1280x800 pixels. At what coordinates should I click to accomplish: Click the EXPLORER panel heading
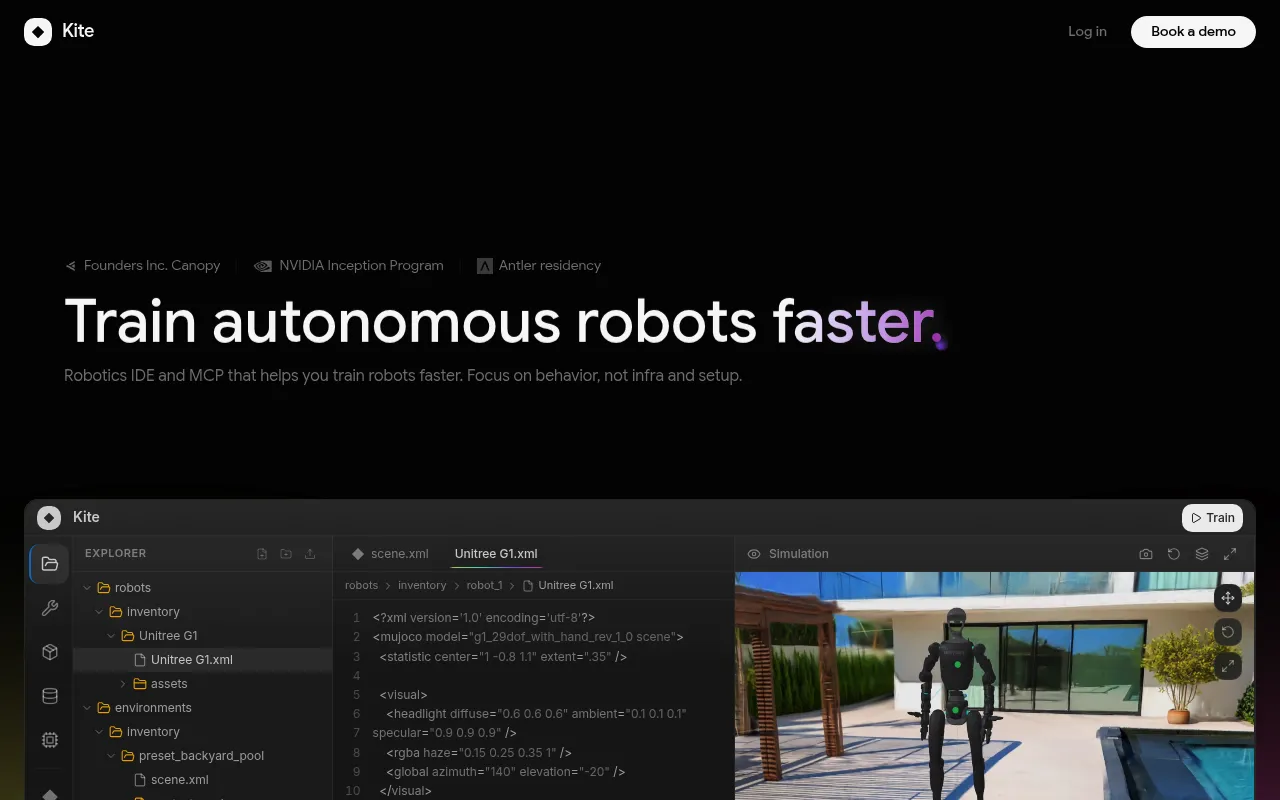(115, 553)
